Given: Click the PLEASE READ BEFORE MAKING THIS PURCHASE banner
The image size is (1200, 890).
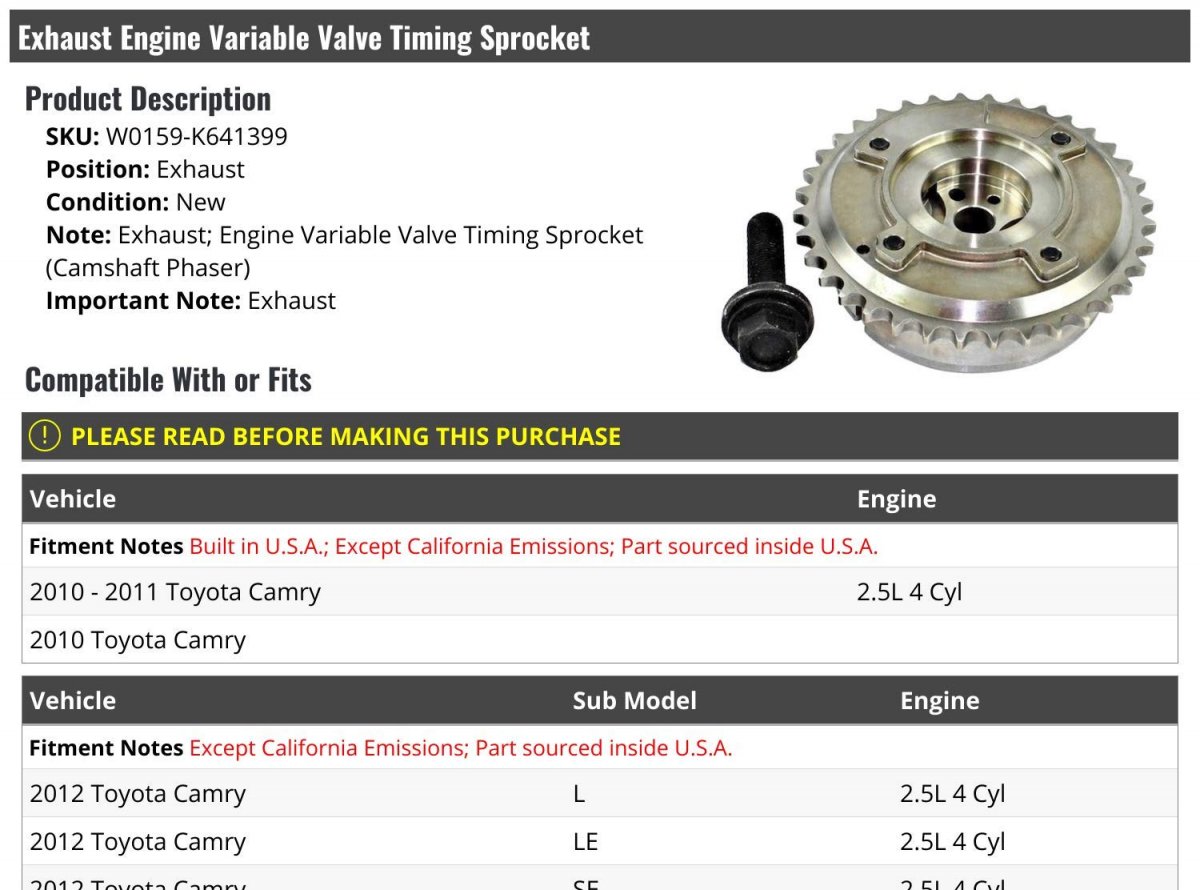Looking at the screenshot, I should tap(600, 436).
